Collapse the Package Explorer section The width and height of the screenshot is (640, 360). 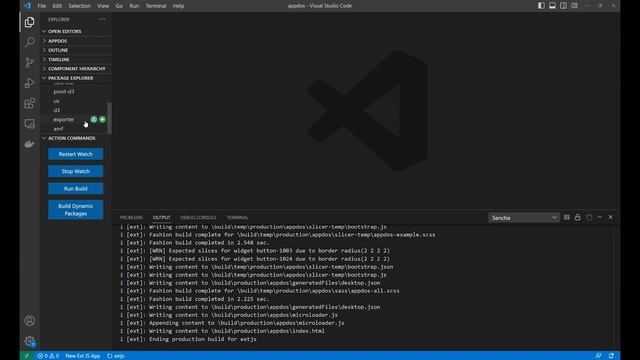(76, 78)
